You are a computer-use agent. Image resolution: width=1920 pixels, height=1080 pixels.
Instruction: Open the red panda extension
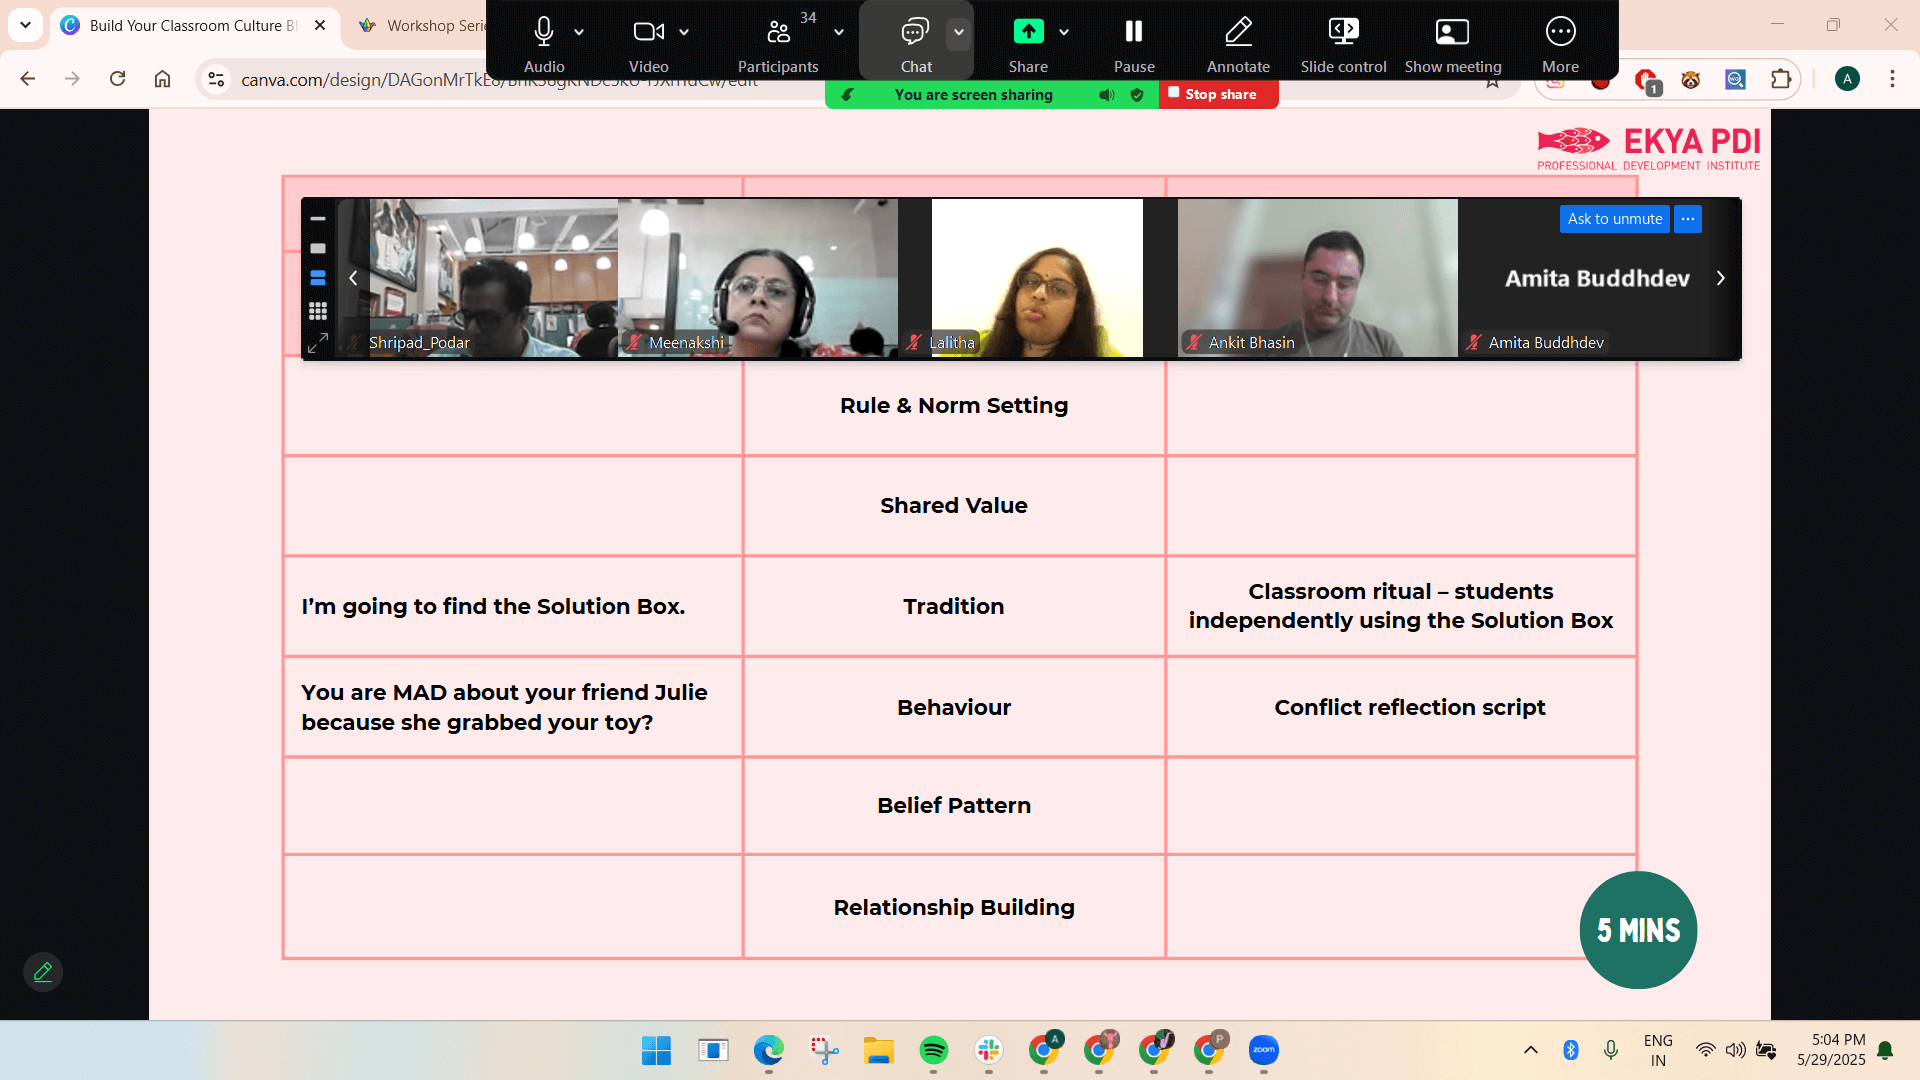point(1690,80)
